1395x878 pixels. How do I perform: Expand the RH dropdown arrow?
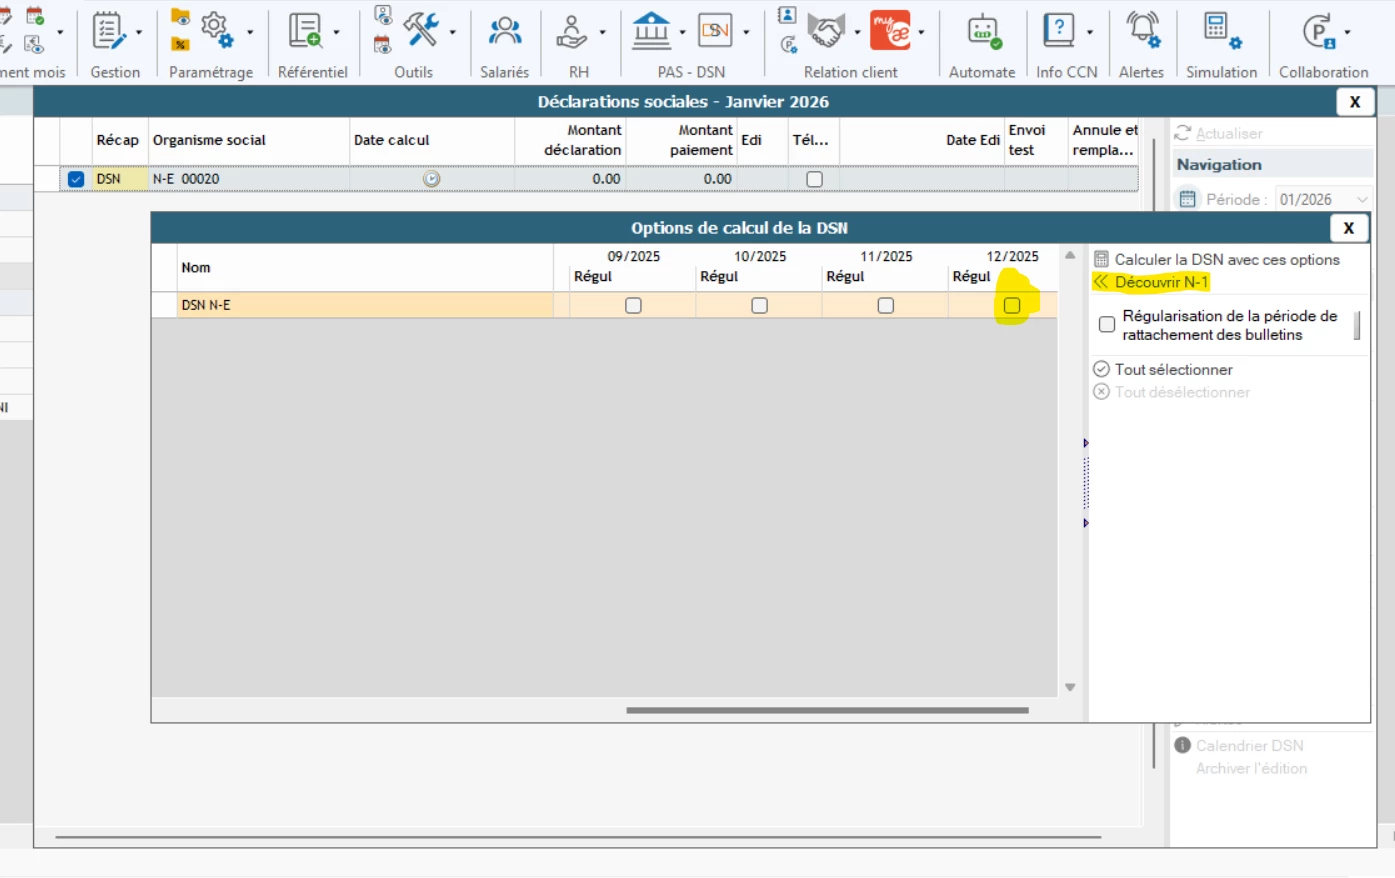click(x=602, y=32)
